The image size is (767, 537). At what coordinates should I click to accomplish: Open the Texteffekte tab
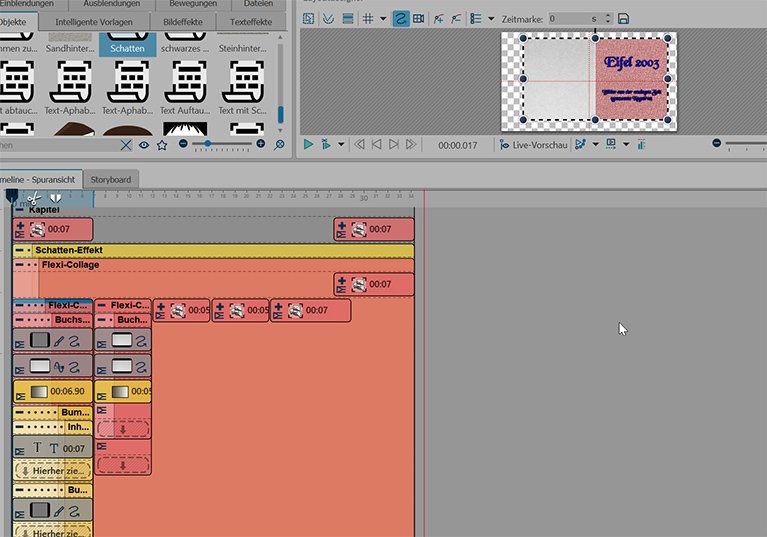[x=248, y=20]
